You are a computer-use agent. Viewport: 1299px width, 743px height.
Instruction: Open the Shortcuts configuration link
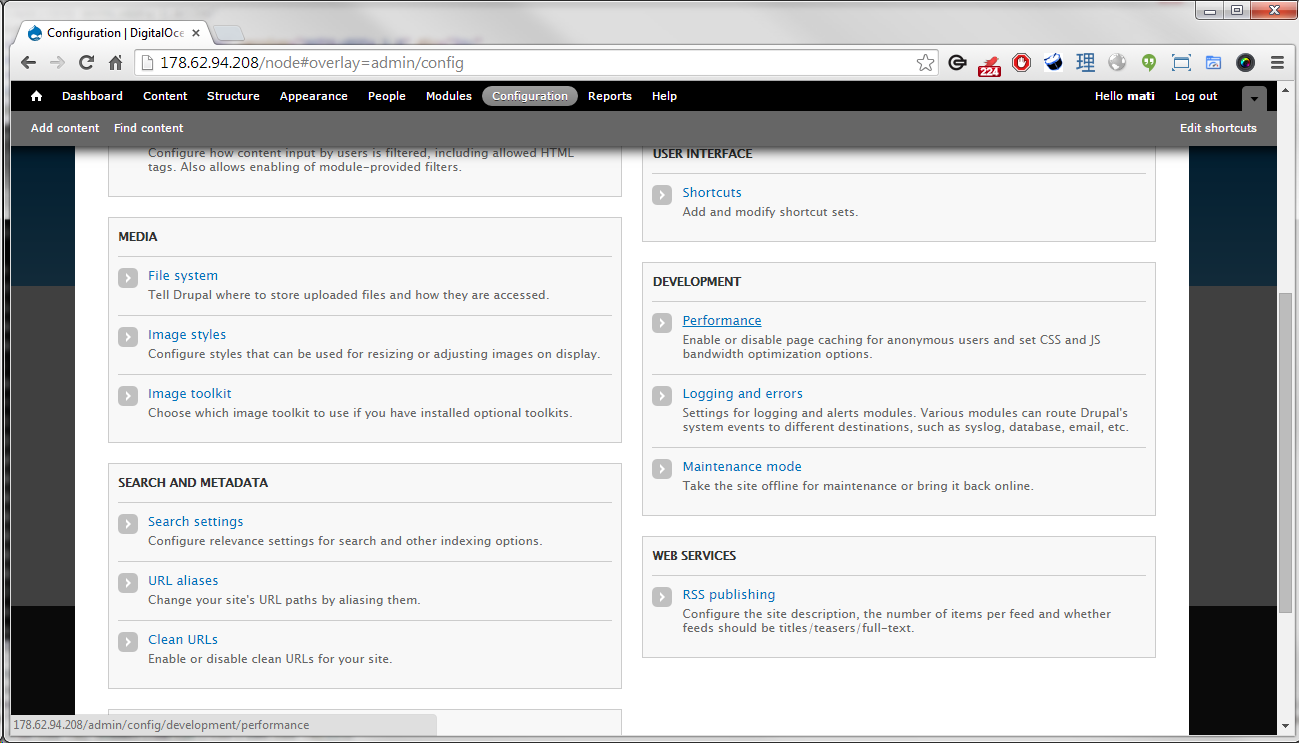tap(712, 193)
